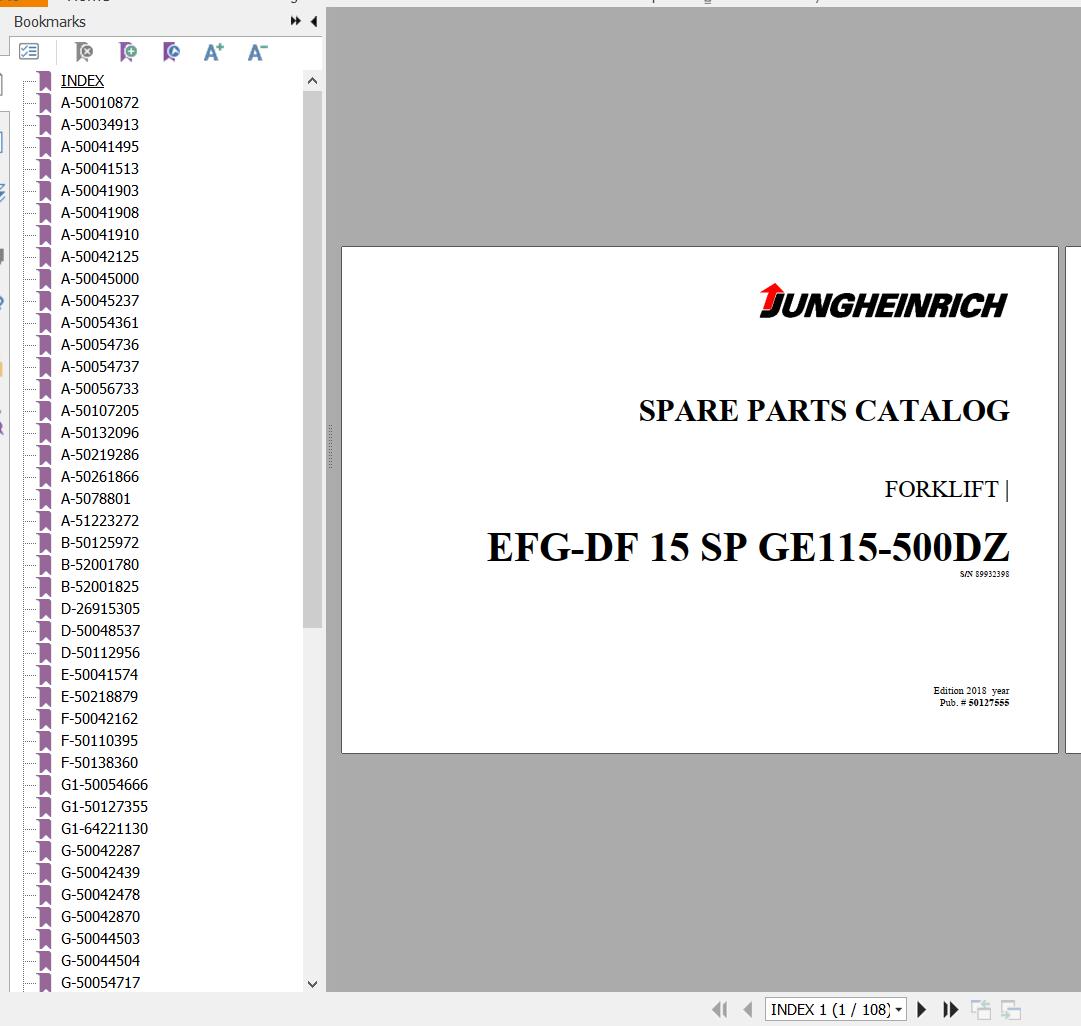Image resolution: width=1081 pixels, height=1026 pixels.
Task: Expand the Bookmarks panel with double-arrow icon
Action: click(x=296, y=21)
